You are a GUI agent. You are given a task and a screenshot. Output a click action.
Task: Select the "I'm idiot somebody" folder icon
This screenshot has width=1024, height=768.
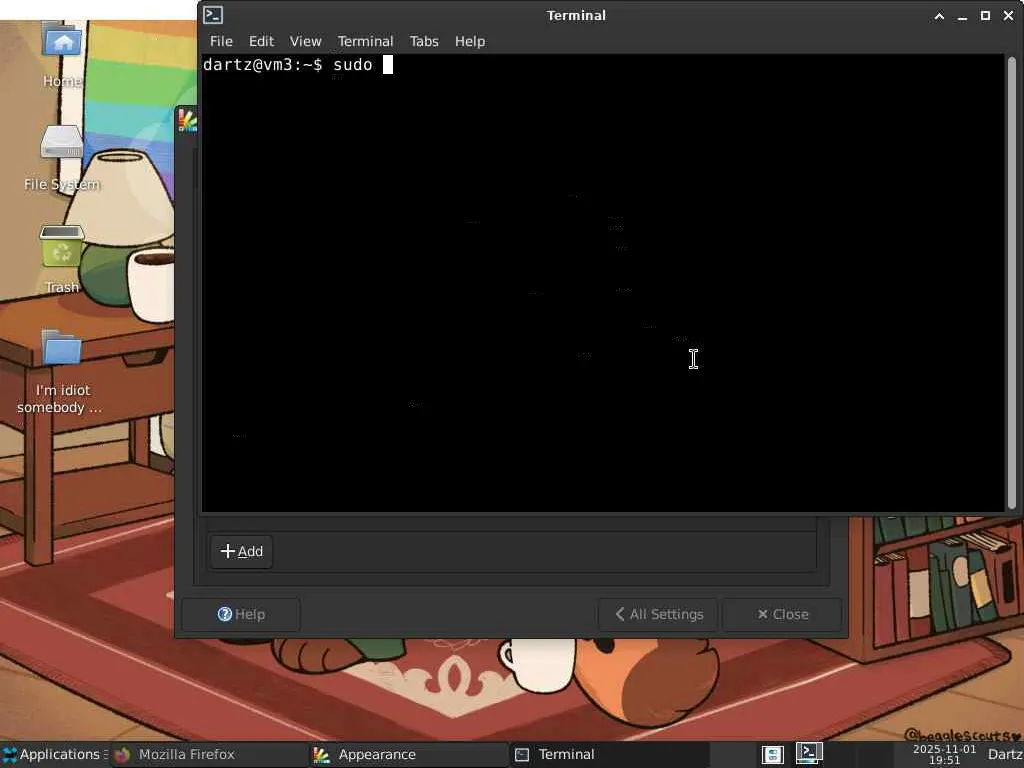coord(61,372)
